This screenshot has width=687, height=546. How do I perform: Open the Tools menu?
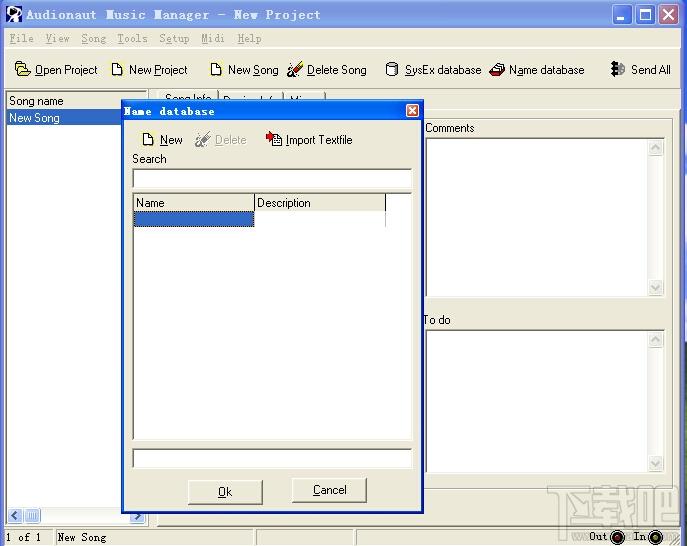pyautogui.click(x=132, y=39)
